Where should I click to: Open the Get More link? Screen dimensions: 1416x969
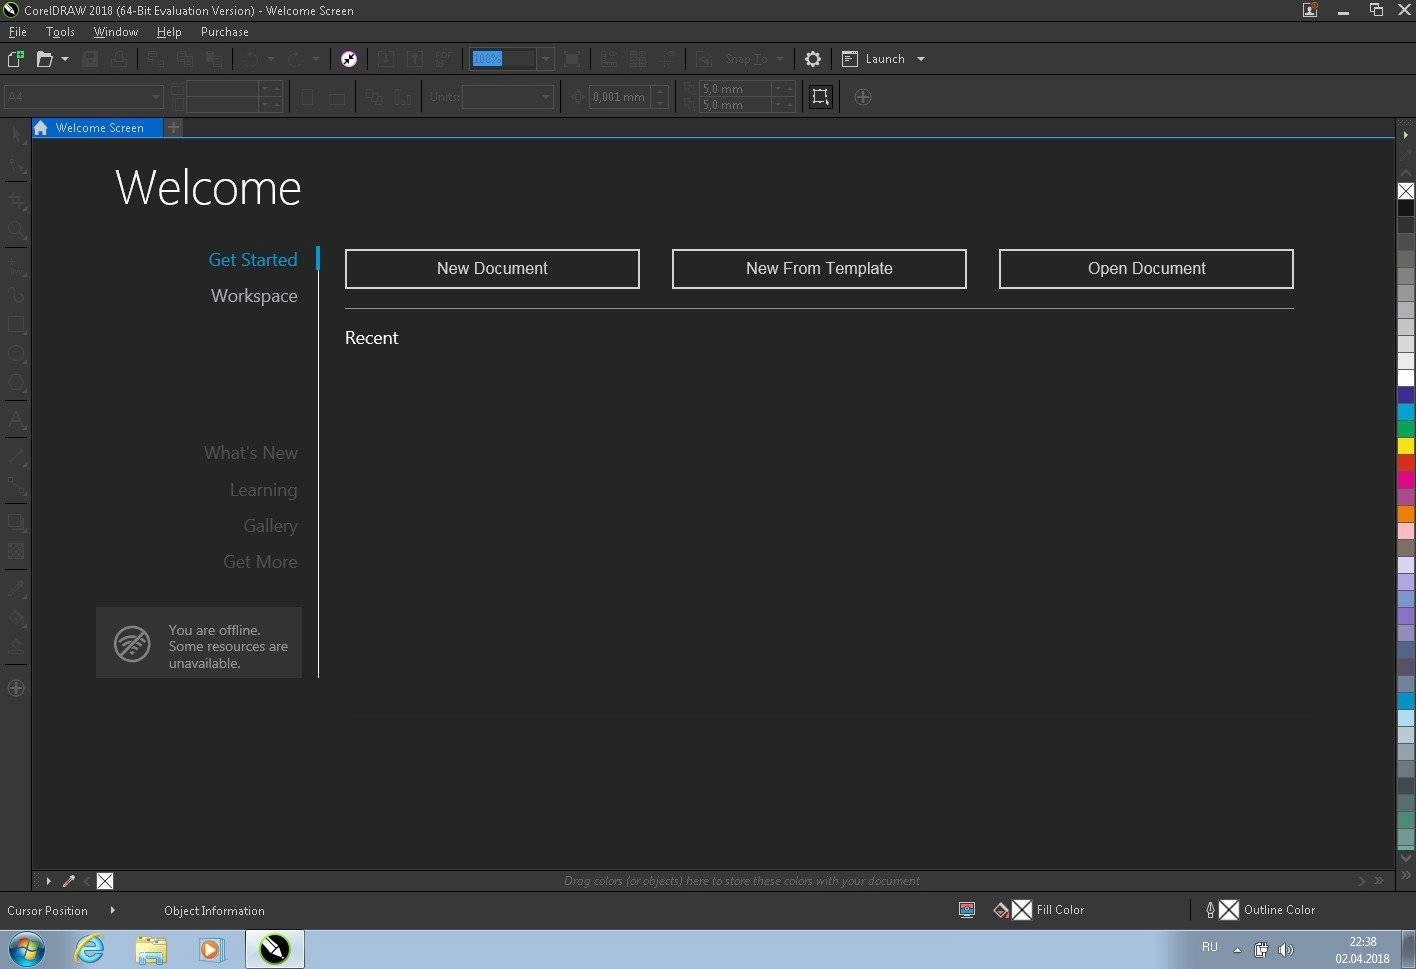pos(260,562)
